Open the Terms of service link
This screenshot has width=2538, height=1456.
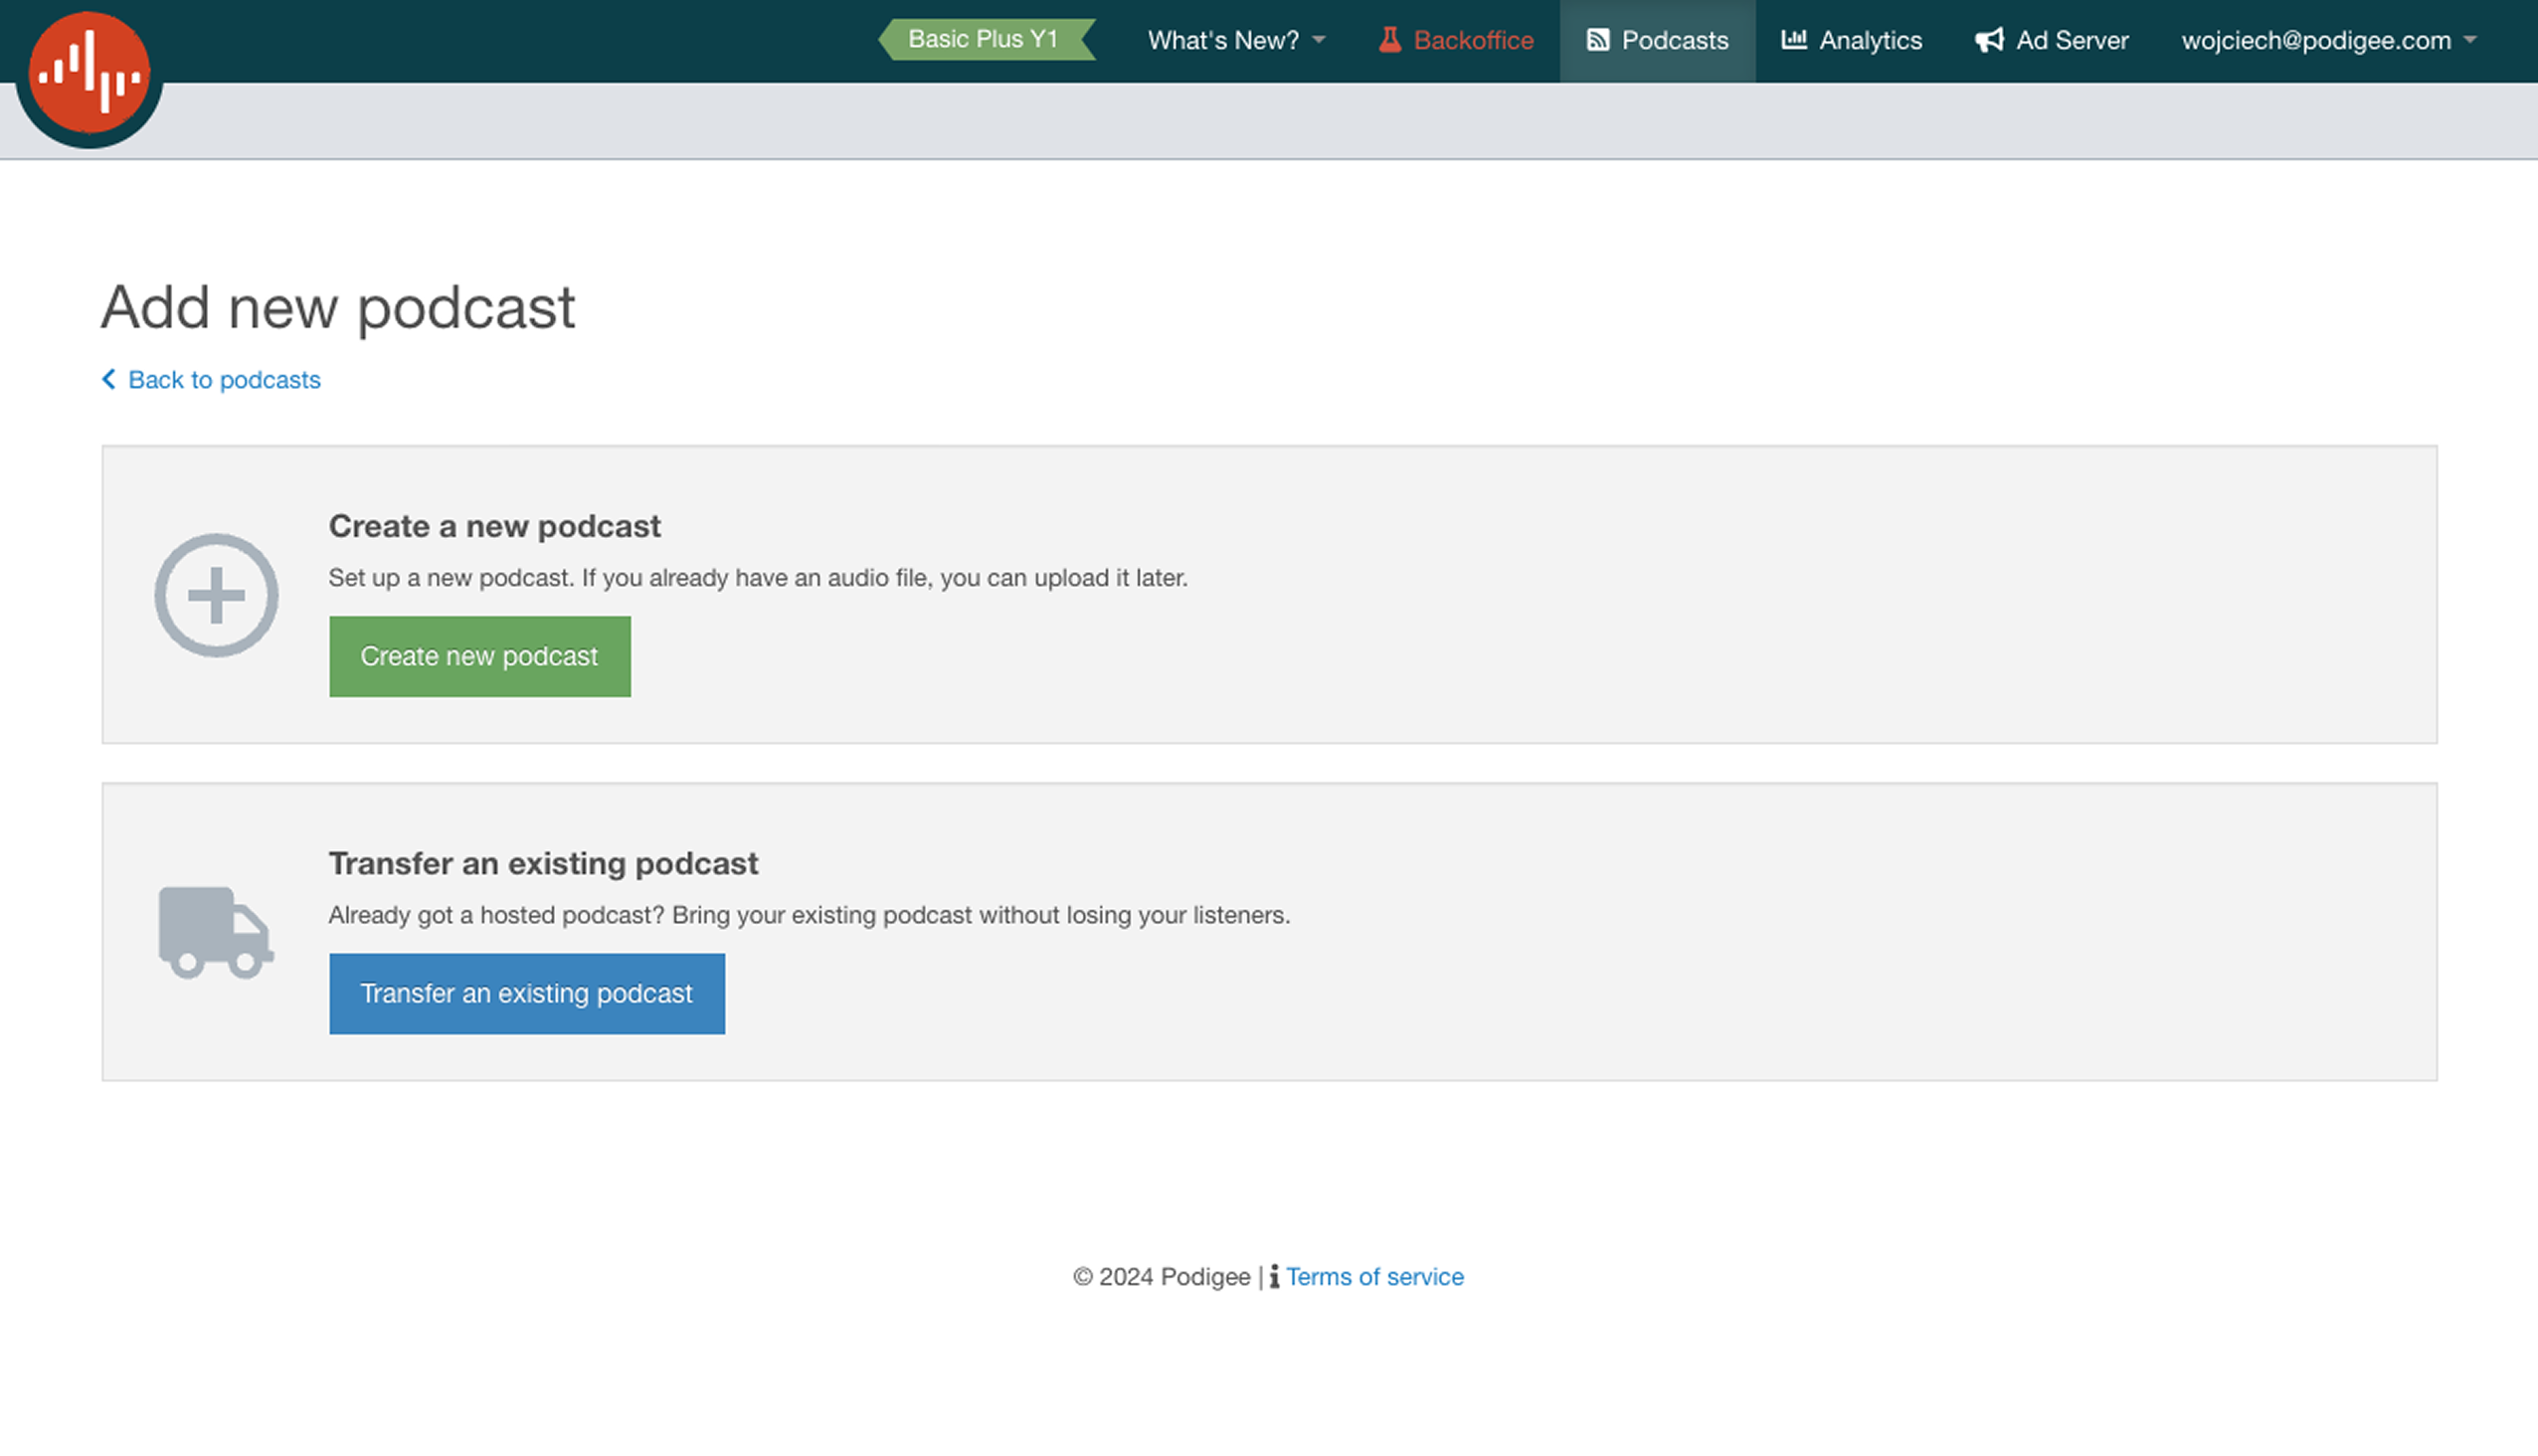(x=1374, y=1276)
